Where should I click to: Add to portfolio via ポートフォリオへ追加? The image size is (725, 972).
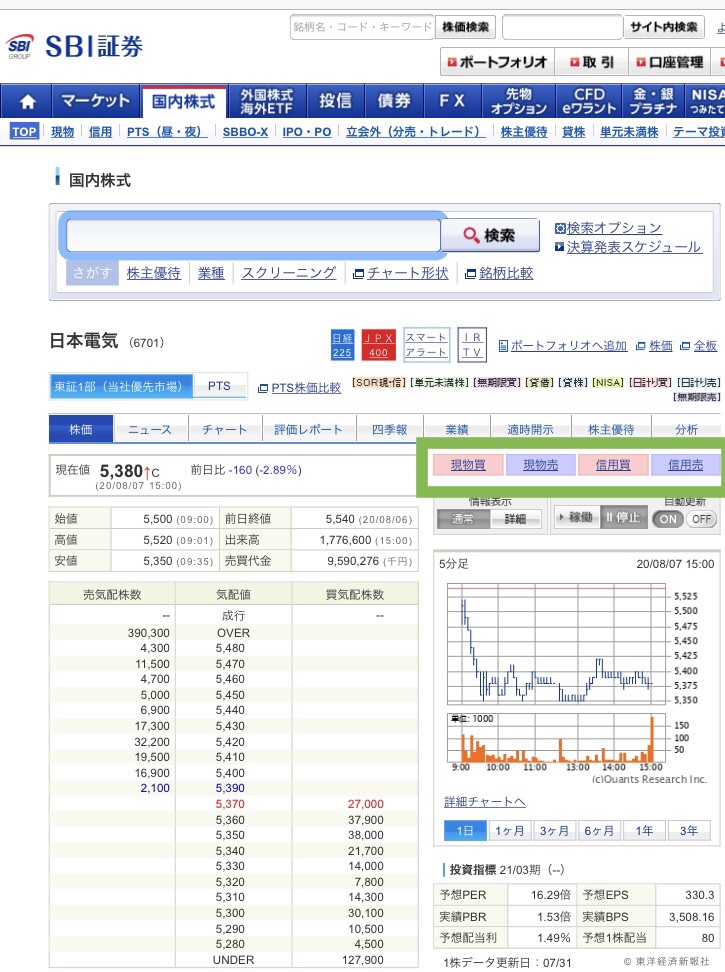pos(563,346)
